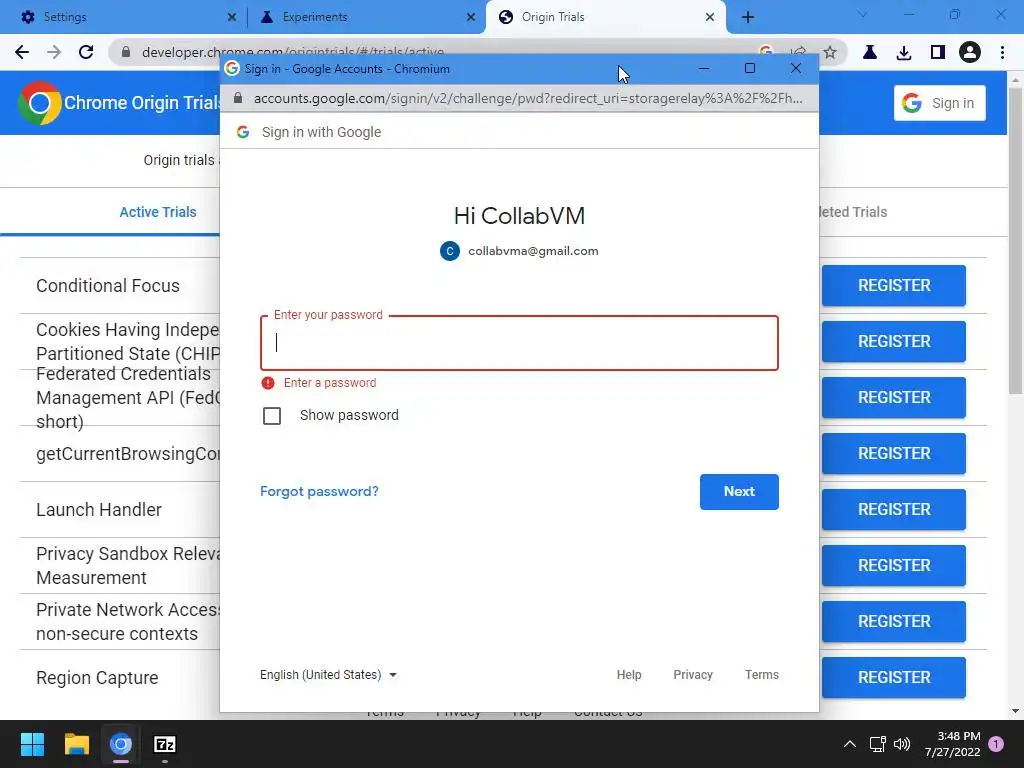Select the Active Trials tab
1024x768 pixels.
point(157,212)
